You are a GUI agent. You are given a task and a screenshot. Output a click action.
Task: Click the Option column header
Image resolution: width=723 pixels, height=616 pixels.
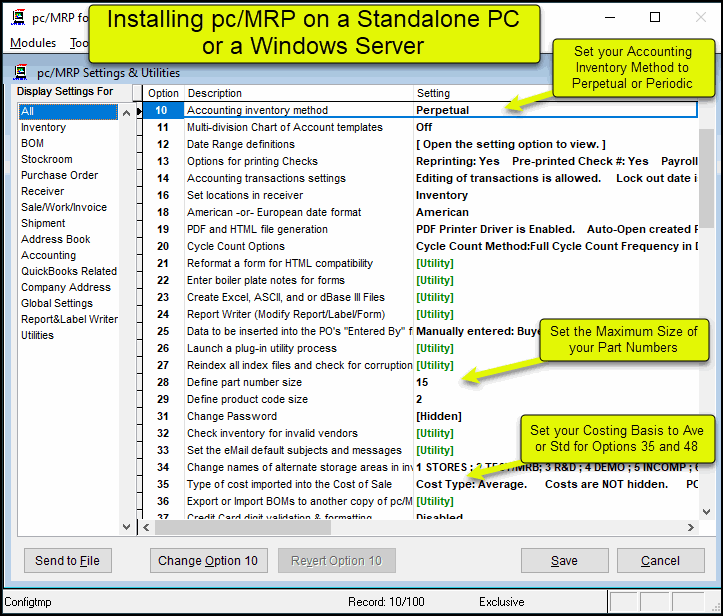point(163,93)
